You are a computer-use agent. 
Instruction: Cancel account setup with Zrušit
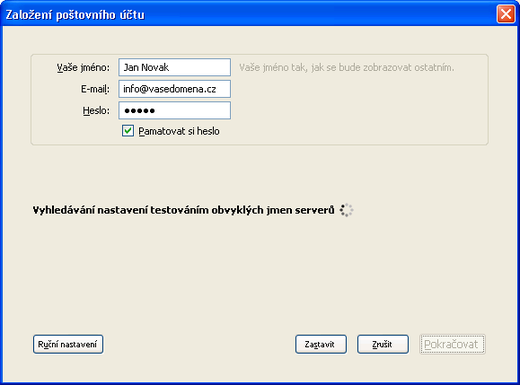click(383, 344)
